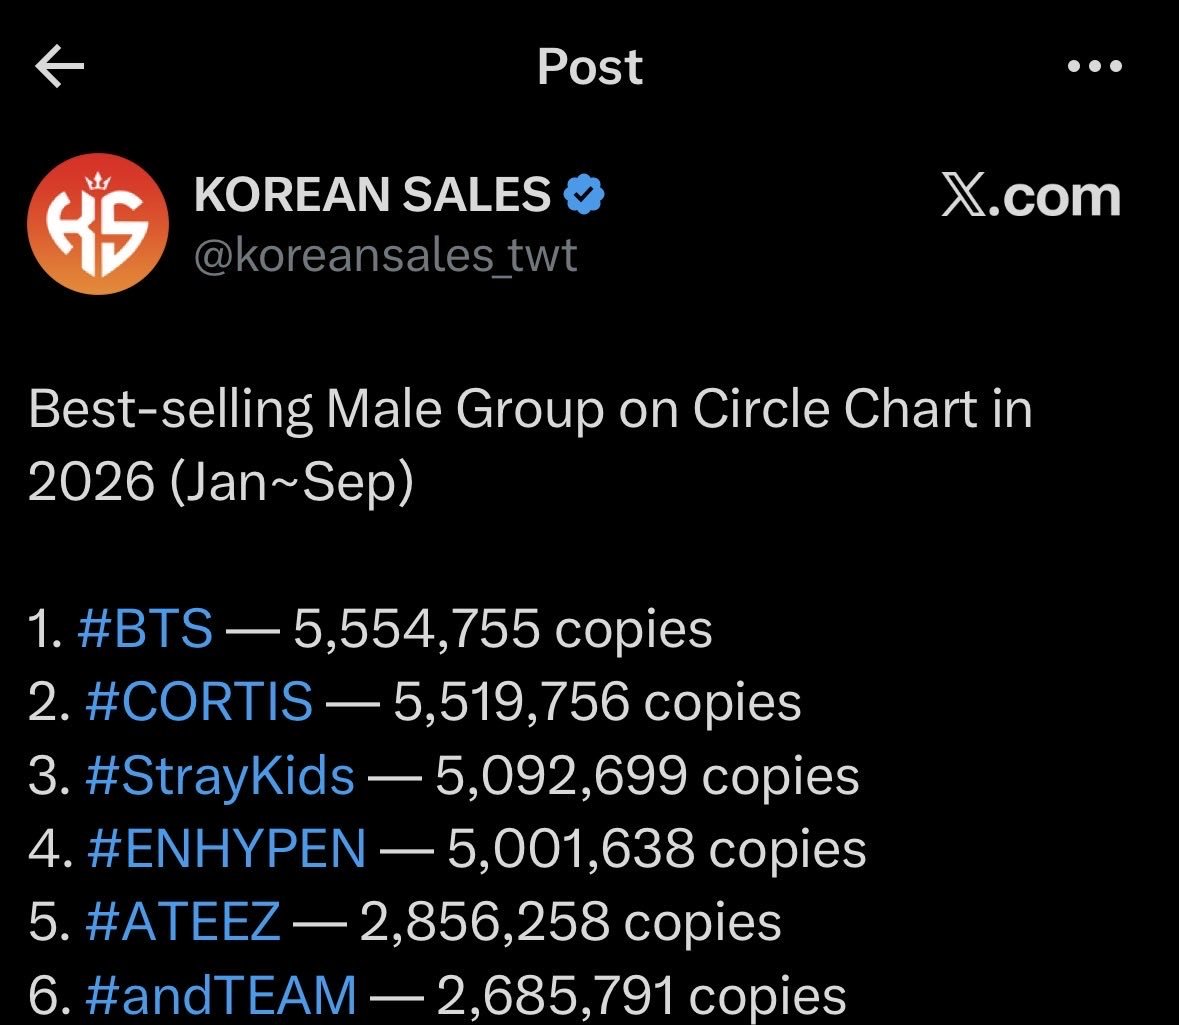Open the #ENHYPEN hashtag
This screenshot has height=1025, width=1179.
(x=226, y=849)
